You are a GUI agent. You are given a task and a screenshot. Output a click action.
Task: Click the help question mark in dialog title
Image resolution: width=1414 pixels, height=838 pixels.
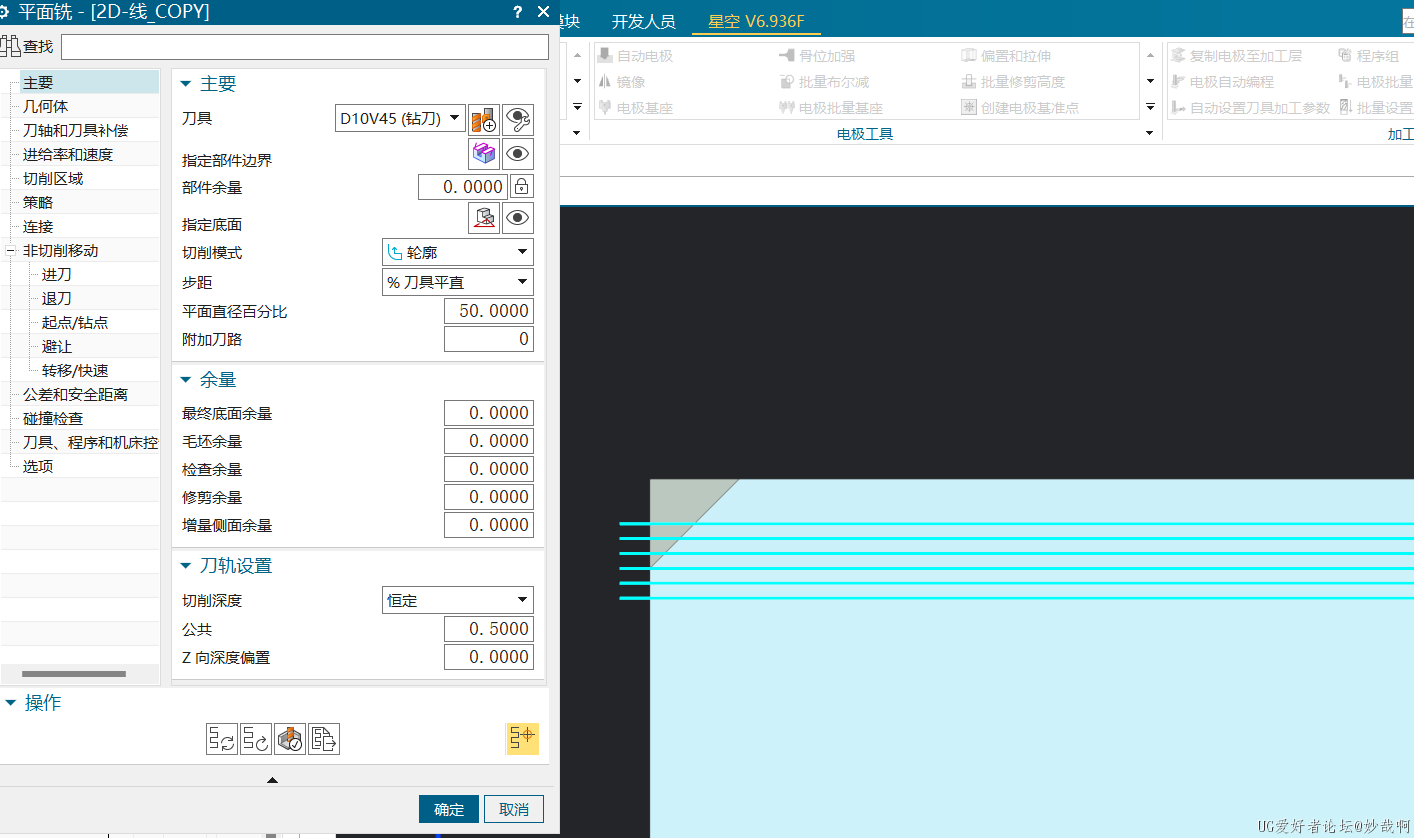click(517, 12)
